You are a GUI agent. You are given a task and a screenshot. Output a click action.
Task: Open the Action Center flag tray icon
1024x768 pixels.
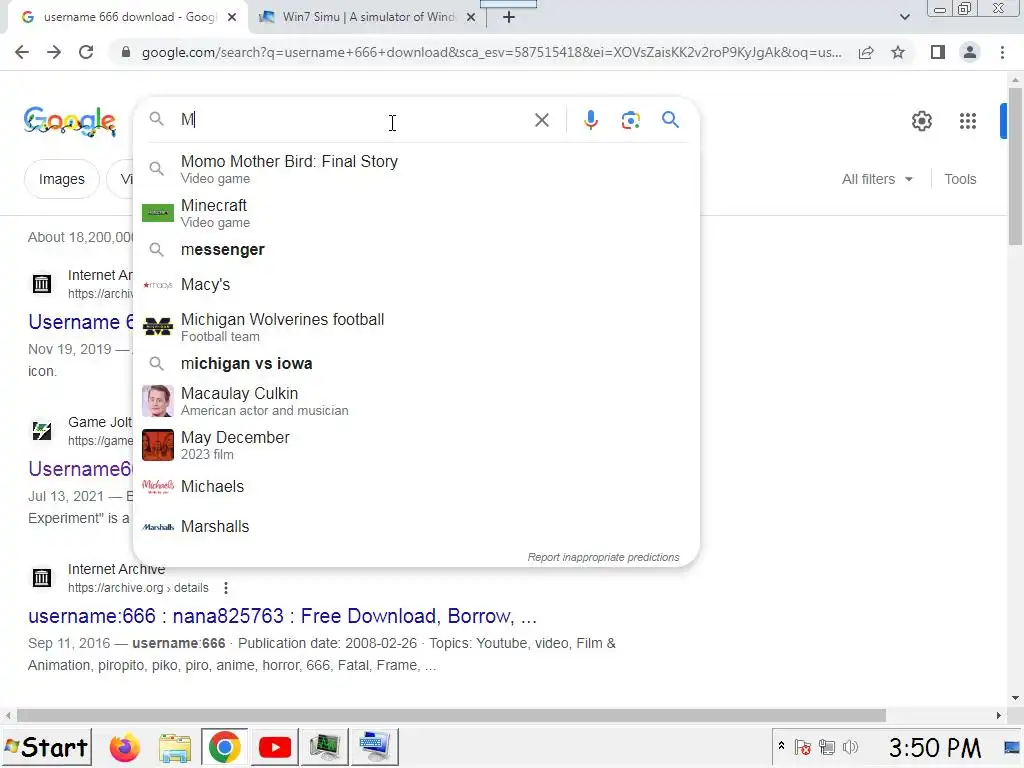pos(803,747)
